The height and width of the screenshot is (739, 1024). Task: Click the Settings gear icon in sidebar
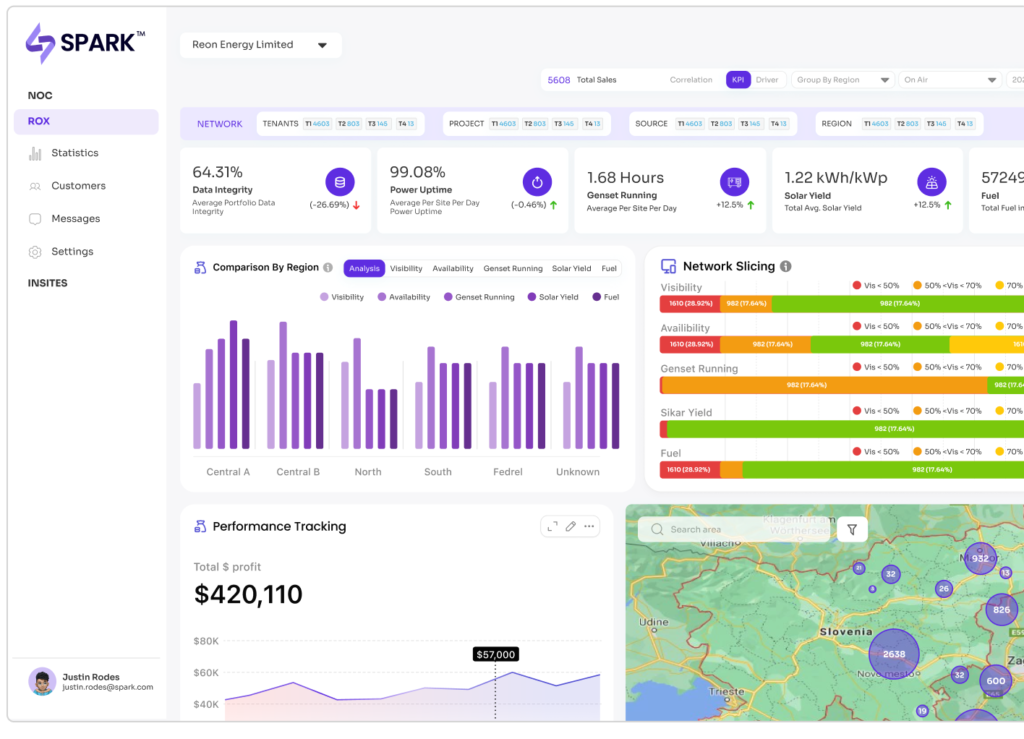click(x=35, y=252)
